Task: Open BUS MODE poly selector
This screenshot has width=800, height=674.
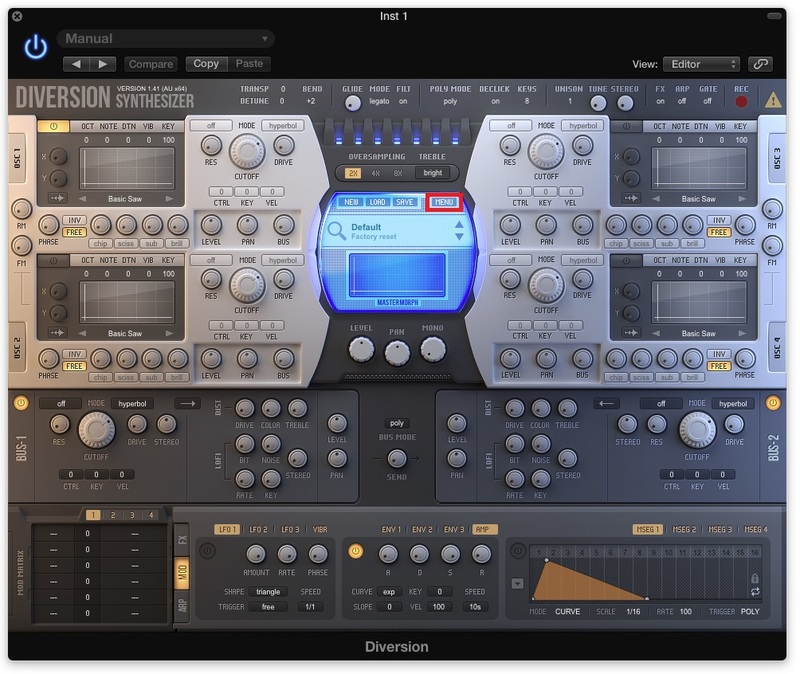Action: coord(397,423)
